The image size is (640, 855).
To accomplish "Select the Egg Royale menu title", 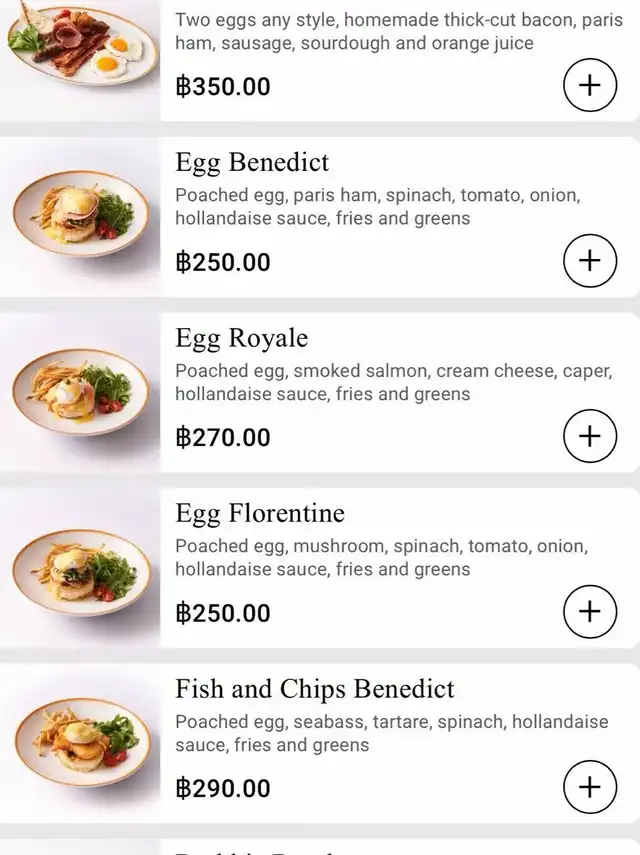I will pyautogui.click(x=242, y=338).
